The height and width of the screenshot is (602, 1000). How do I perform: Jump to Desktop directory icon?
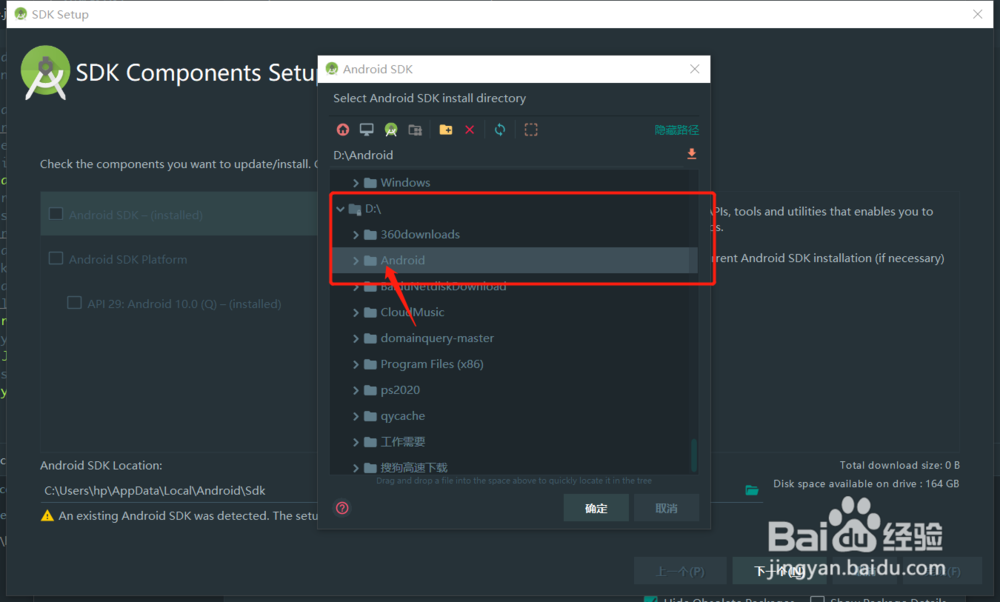[x=366, y=129]
